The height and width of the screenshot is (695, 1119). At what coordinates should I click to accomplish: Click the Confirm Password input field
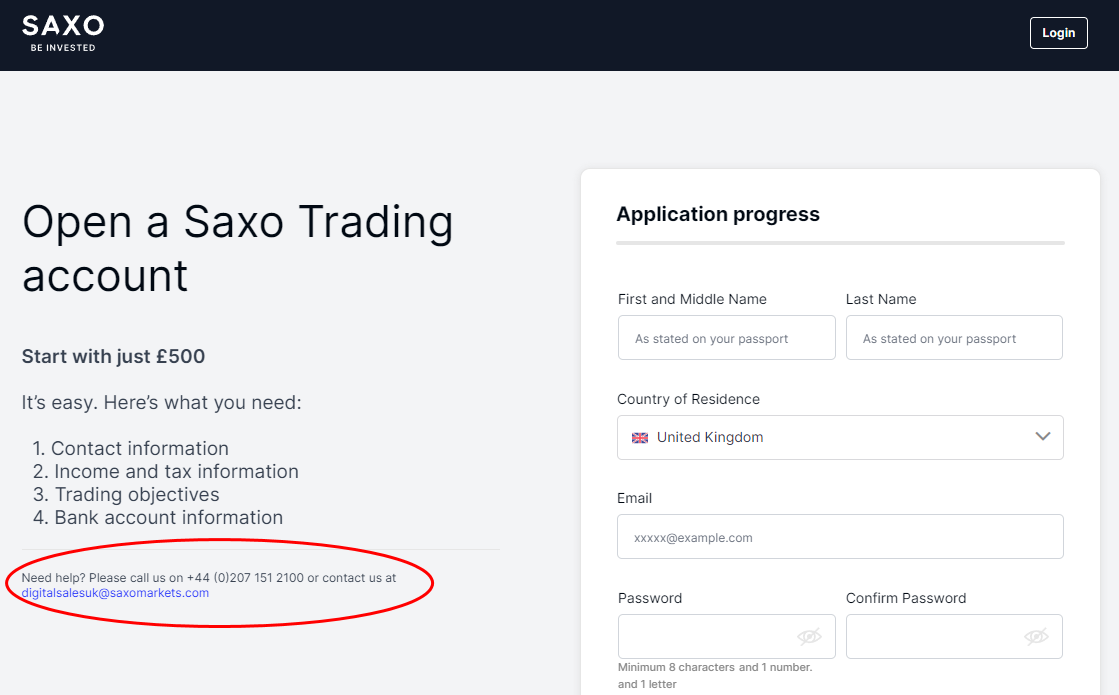point(954,636)
